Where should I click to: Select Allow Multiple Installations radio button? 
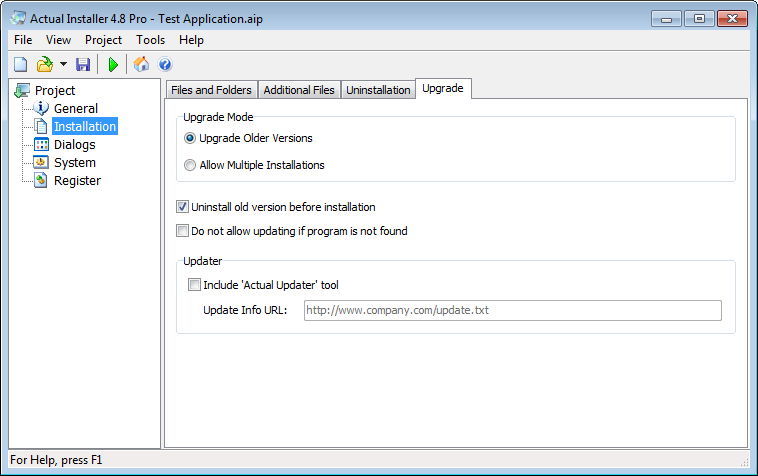190,165
